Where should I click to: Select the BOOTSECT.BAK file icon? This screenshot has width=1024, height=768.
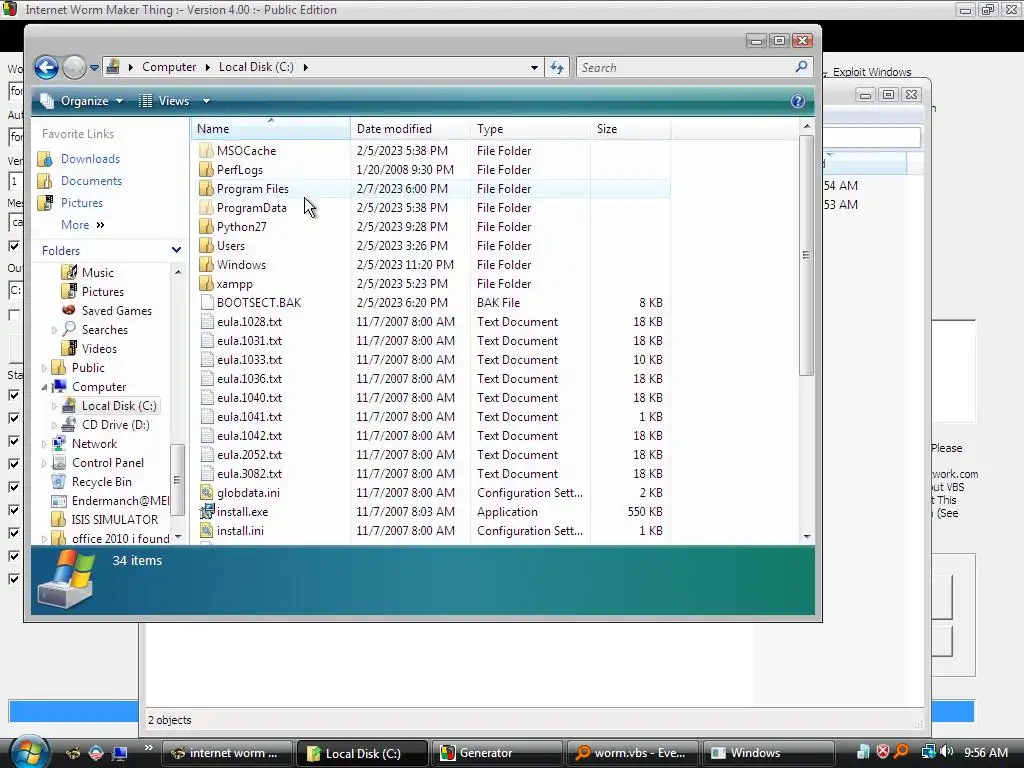(x=206, y=302)
